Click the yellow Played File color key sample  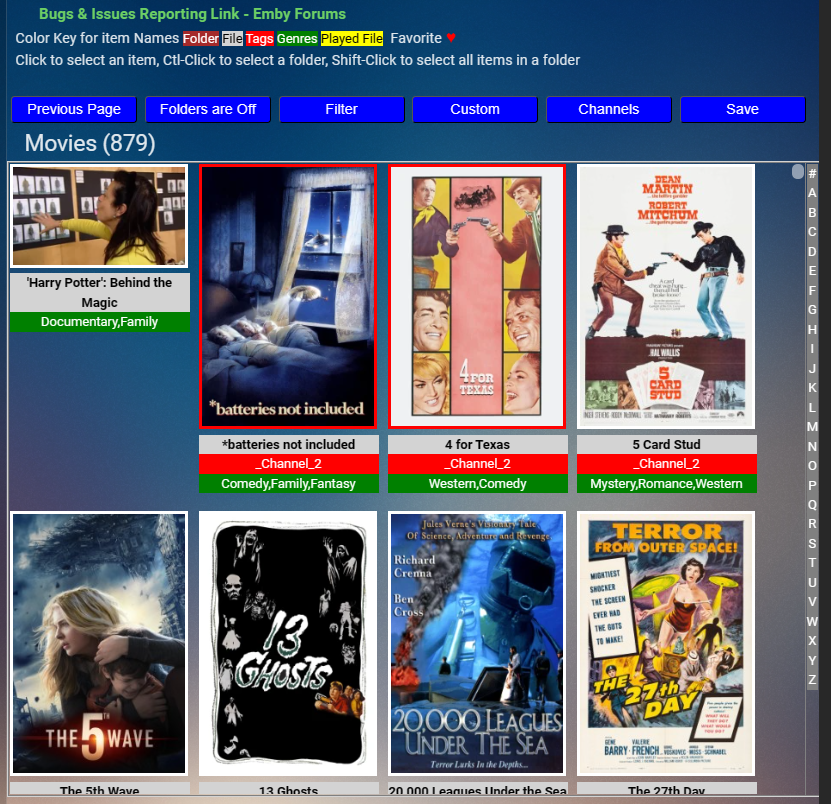[352, 39]
